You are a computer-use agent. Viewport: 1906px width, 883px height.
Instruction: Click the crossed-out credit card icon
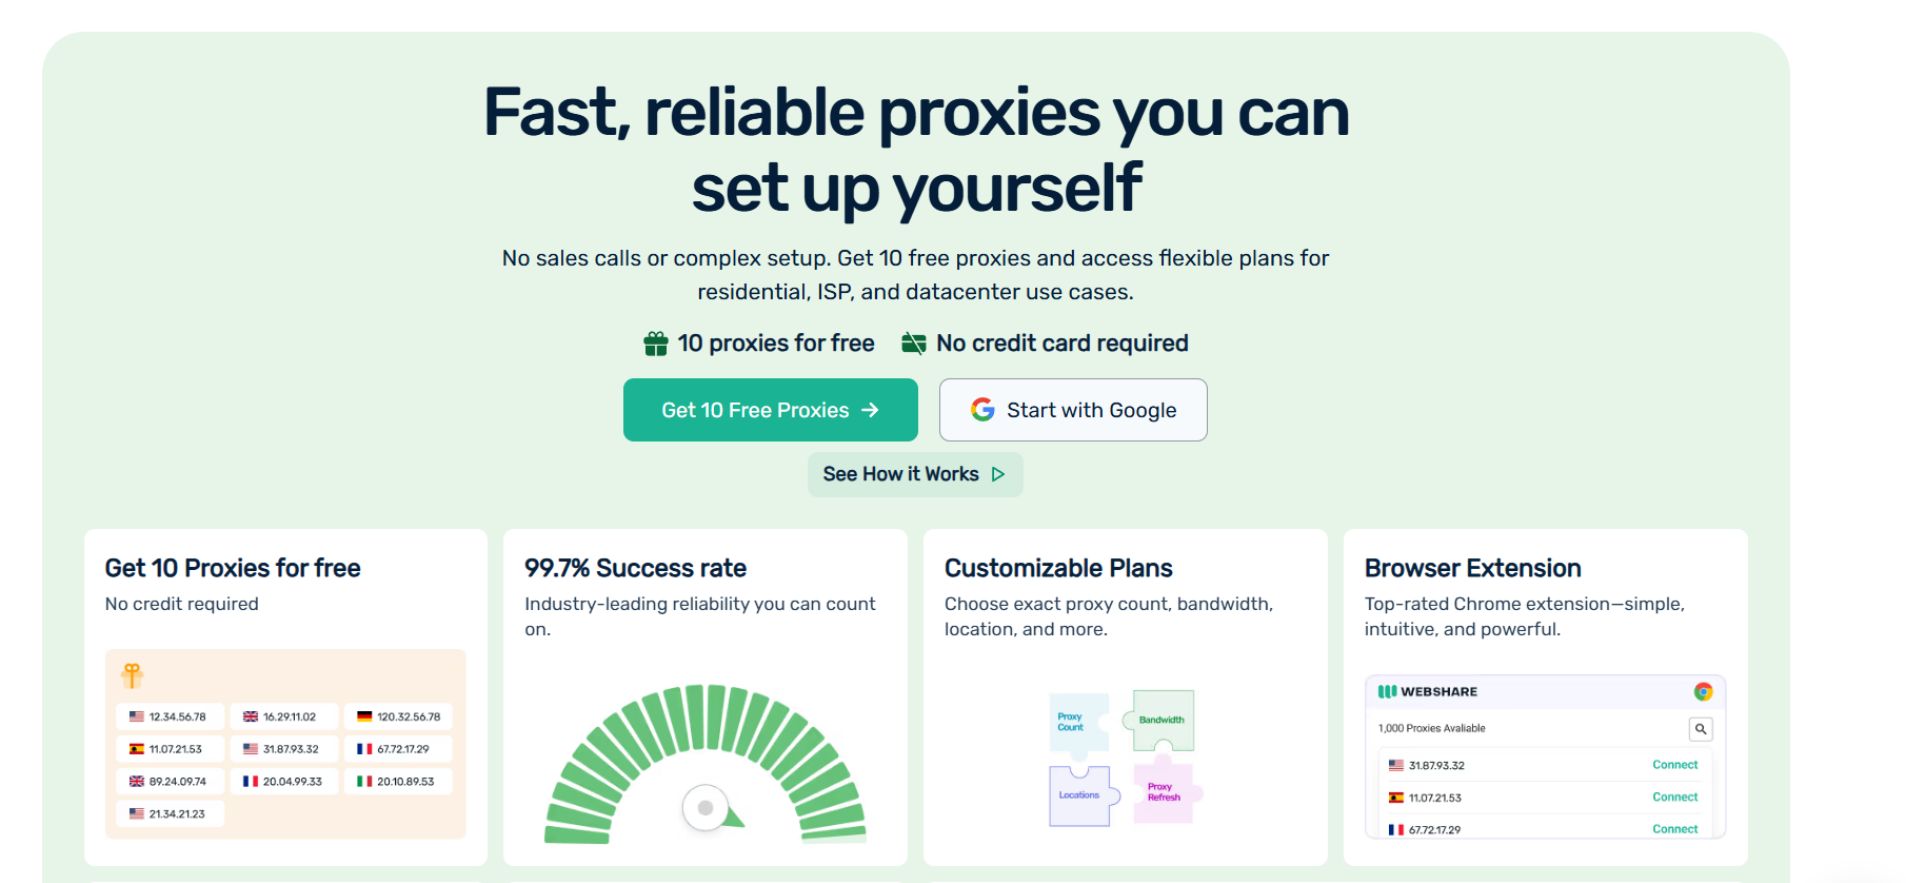point(913,344)
